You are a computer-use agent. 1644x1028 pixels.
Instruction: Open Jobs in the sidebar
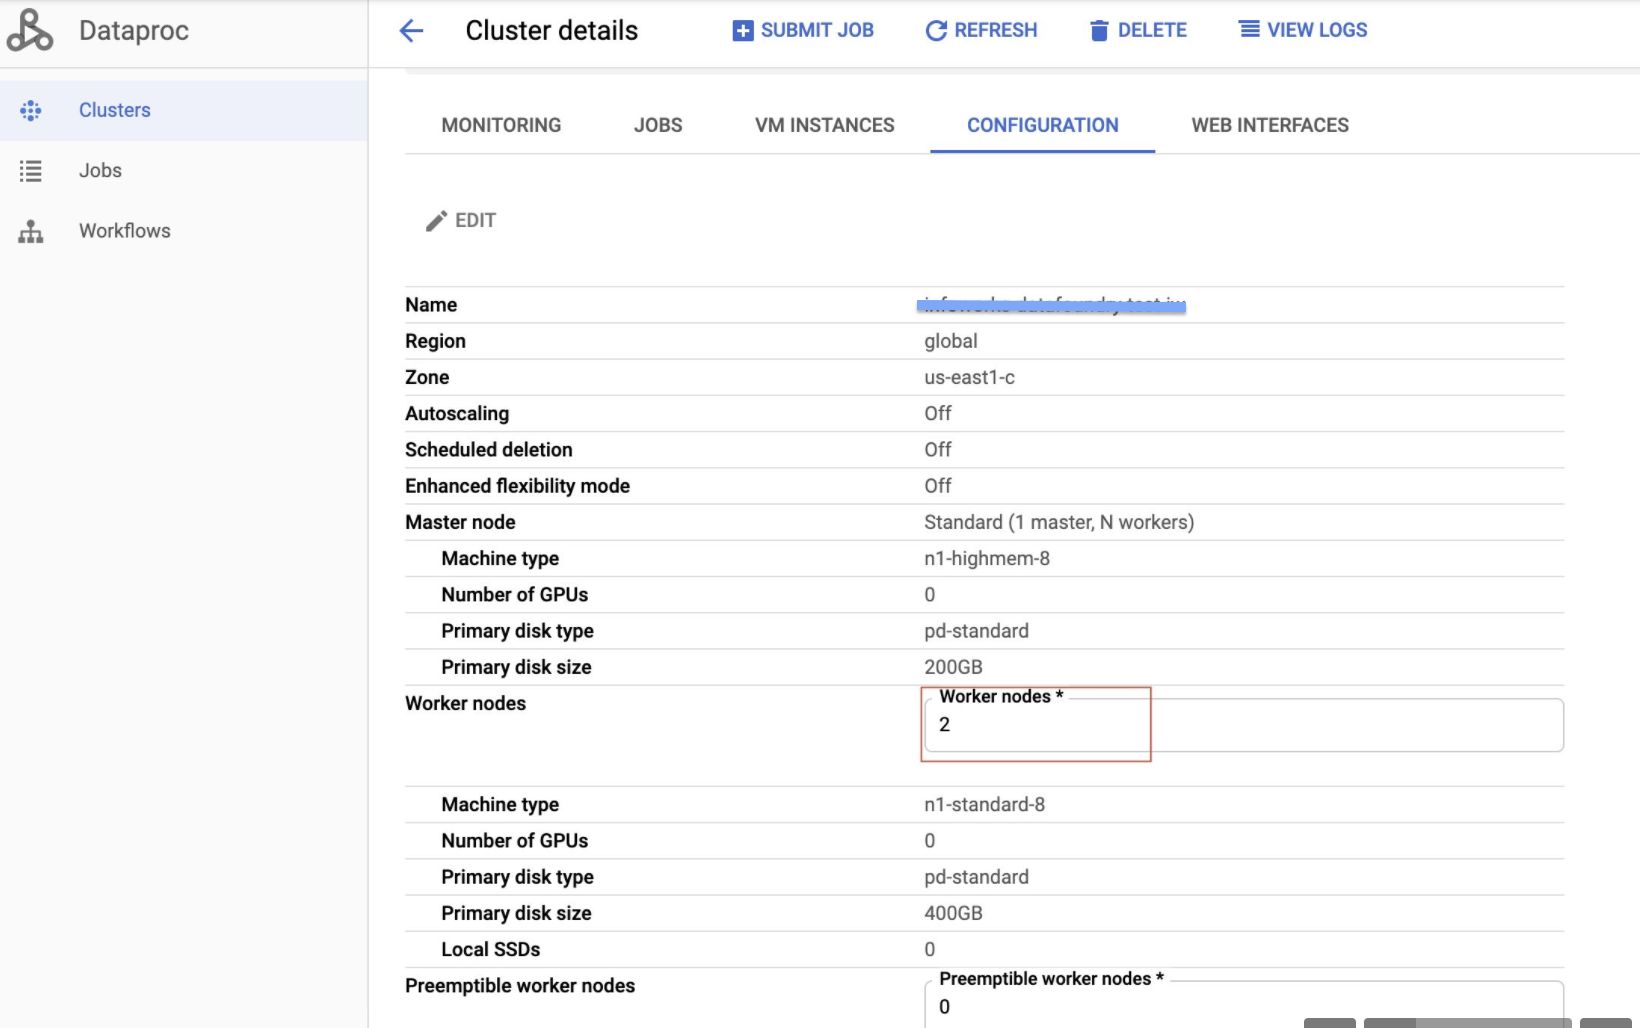184,171
